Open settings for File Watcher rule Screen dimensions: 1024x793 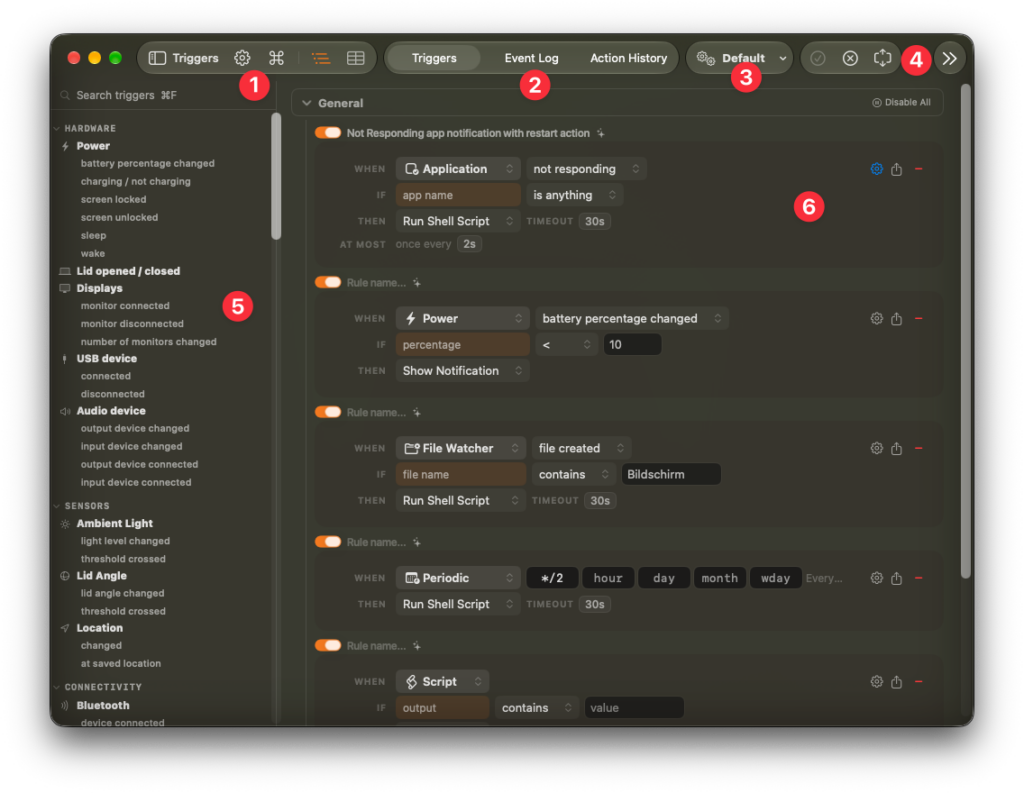[x=876, y=449]
